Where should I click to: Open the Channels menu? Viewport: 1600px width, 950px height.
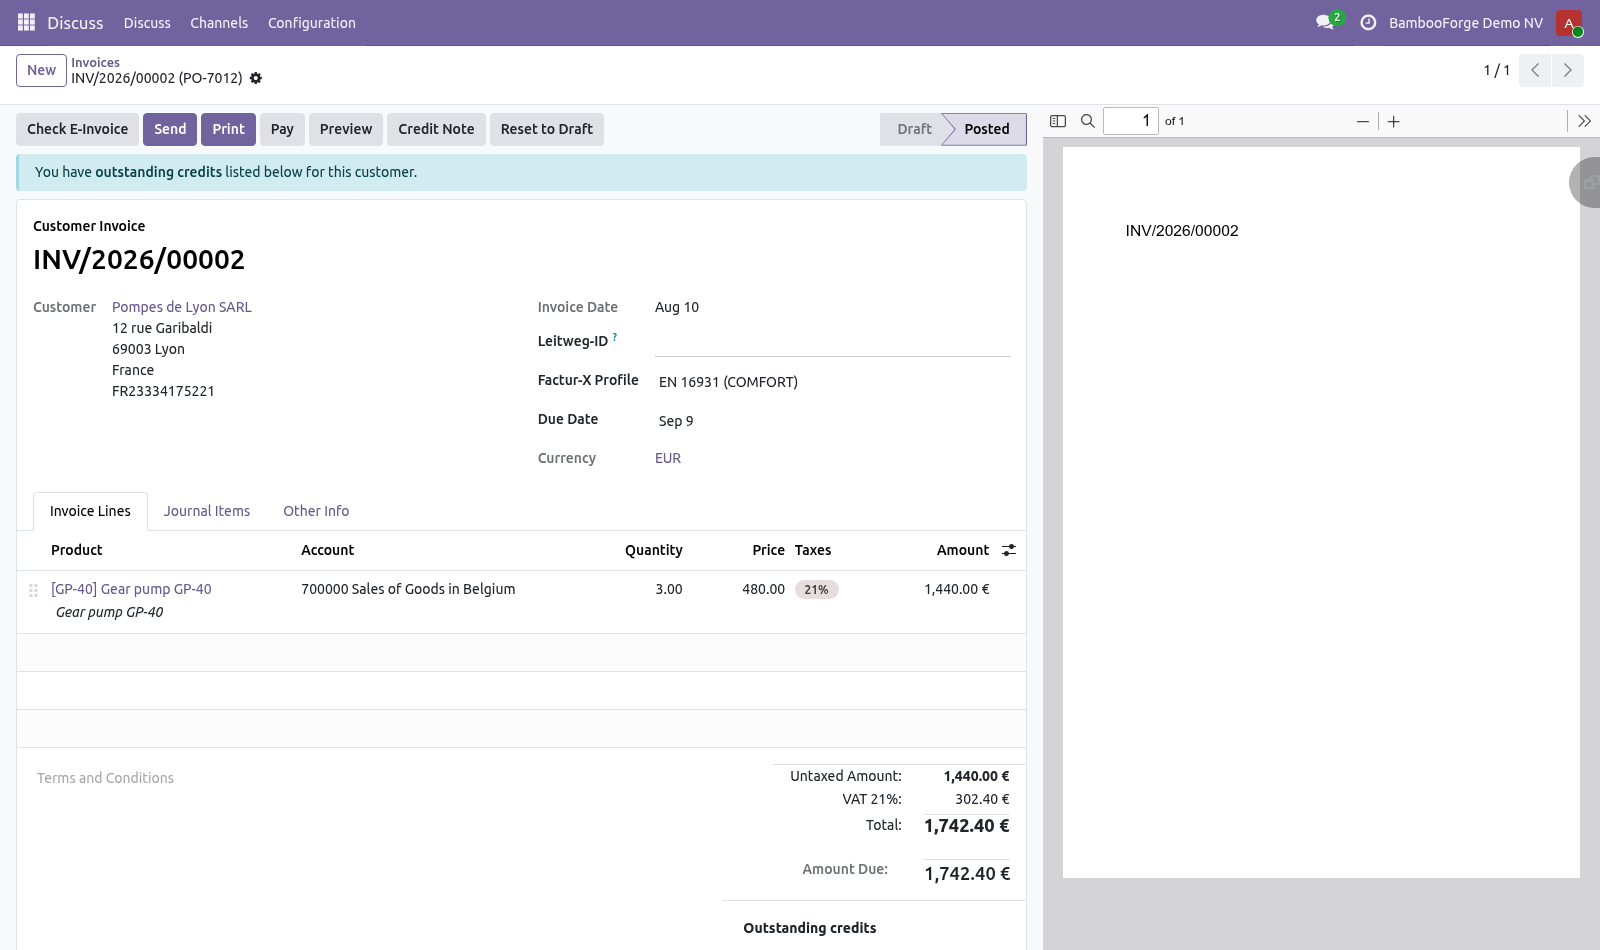pos(219,23)
